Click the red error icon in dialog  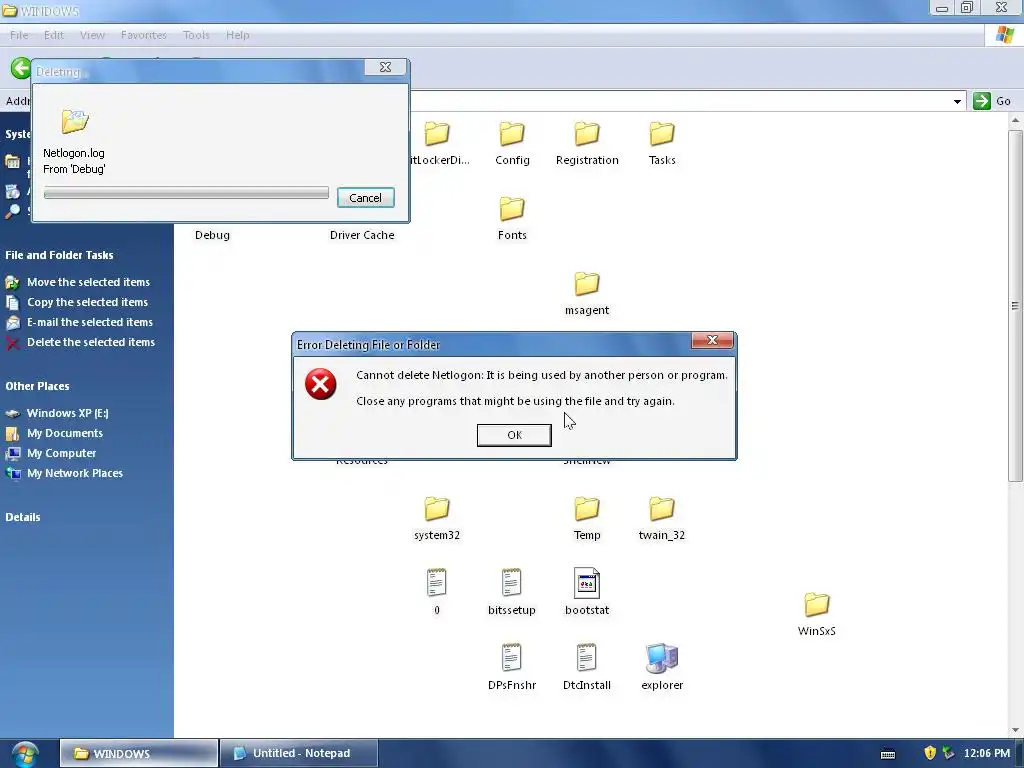pos(321,384)
